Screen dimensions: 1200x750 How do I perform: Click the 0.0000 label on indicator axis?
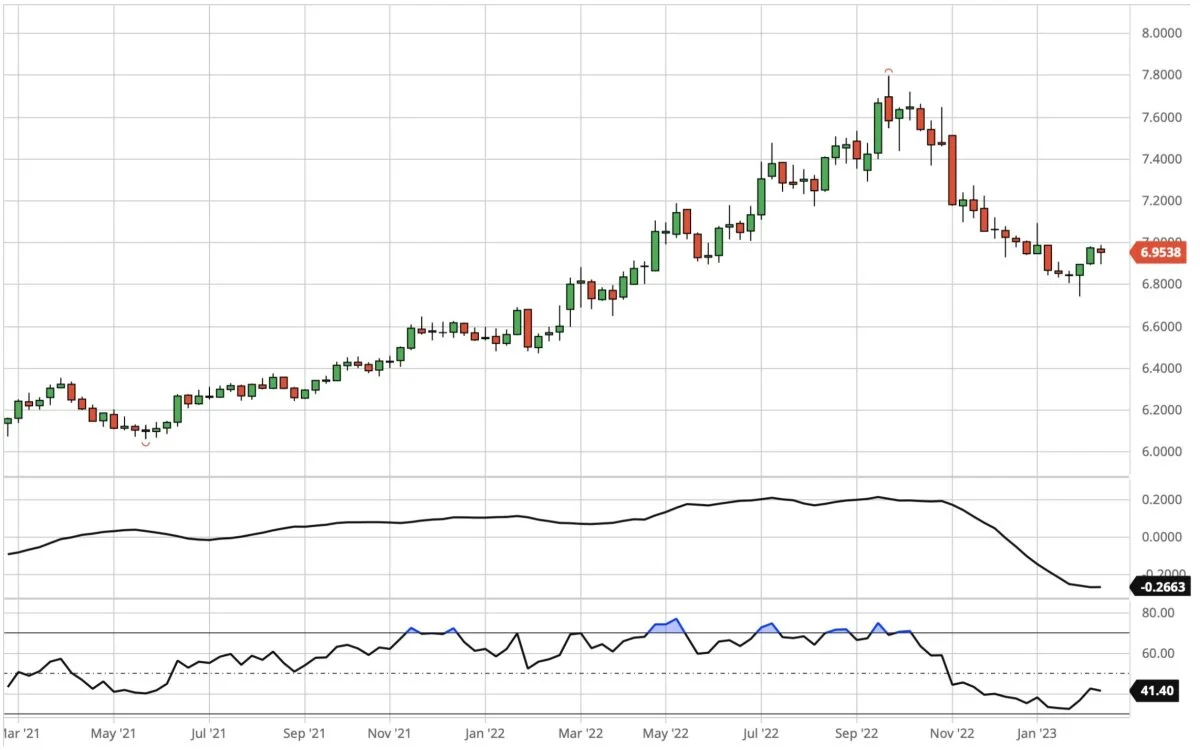[1160, 538]
